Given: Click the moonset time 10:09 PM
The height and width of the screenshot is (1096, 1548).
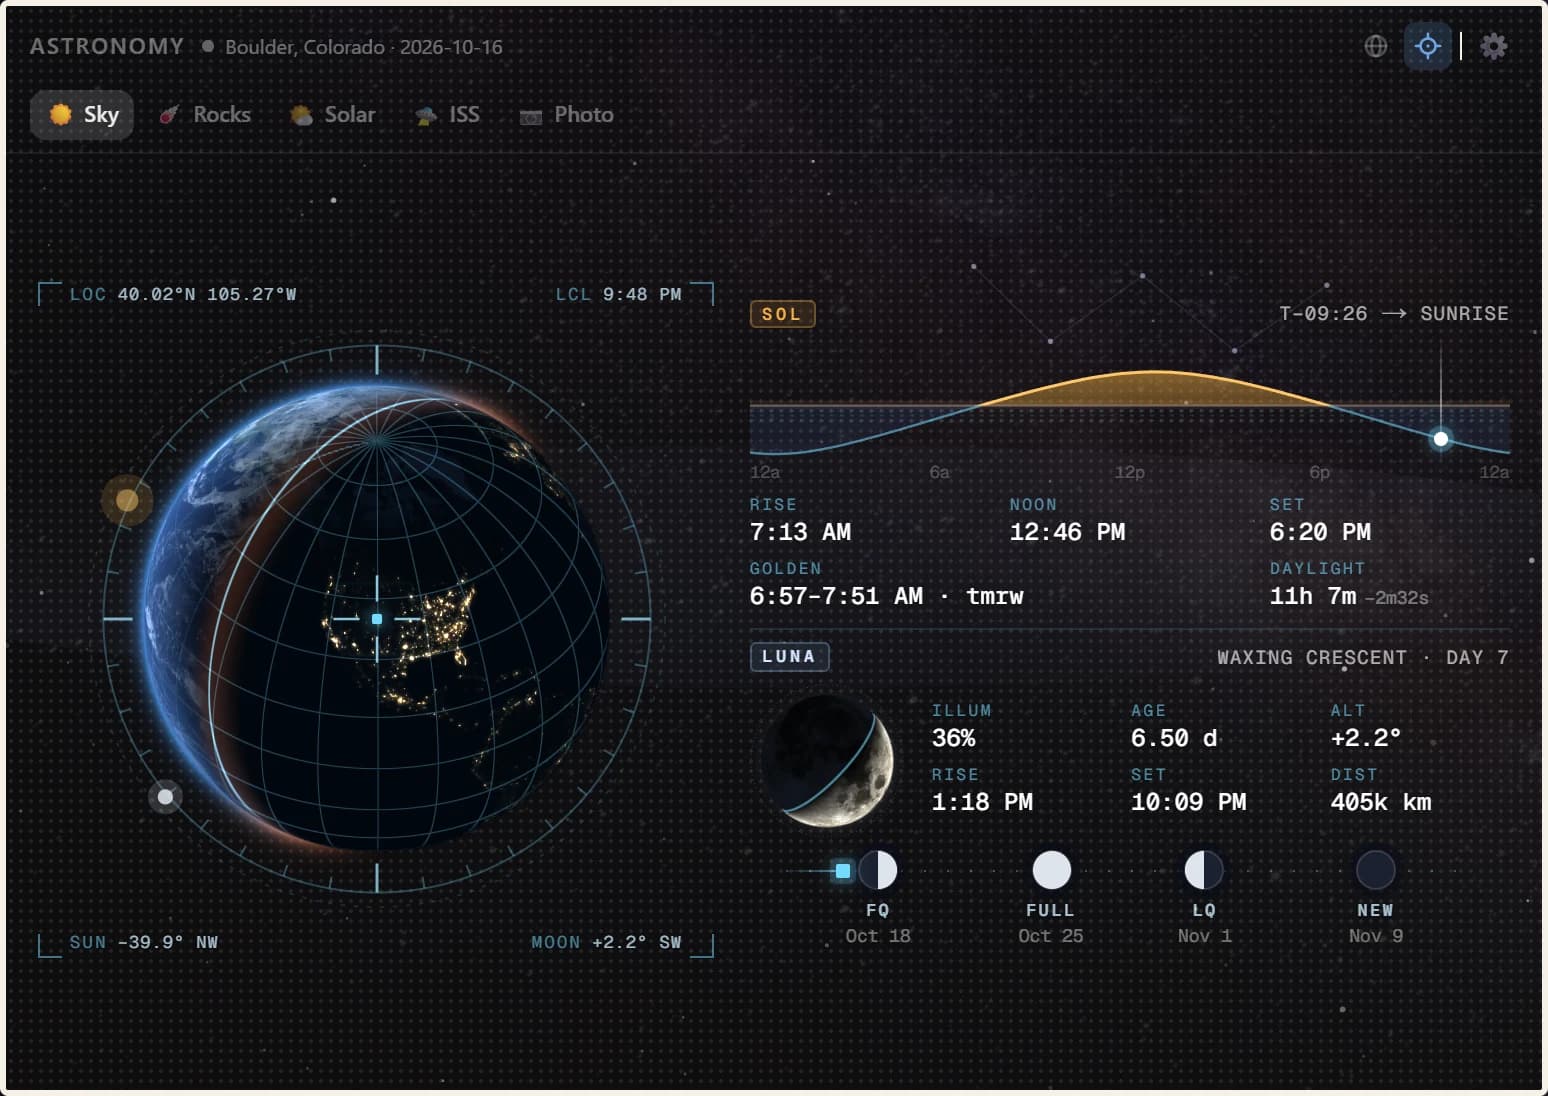Looking at the screenshot, I should 1188,802.
